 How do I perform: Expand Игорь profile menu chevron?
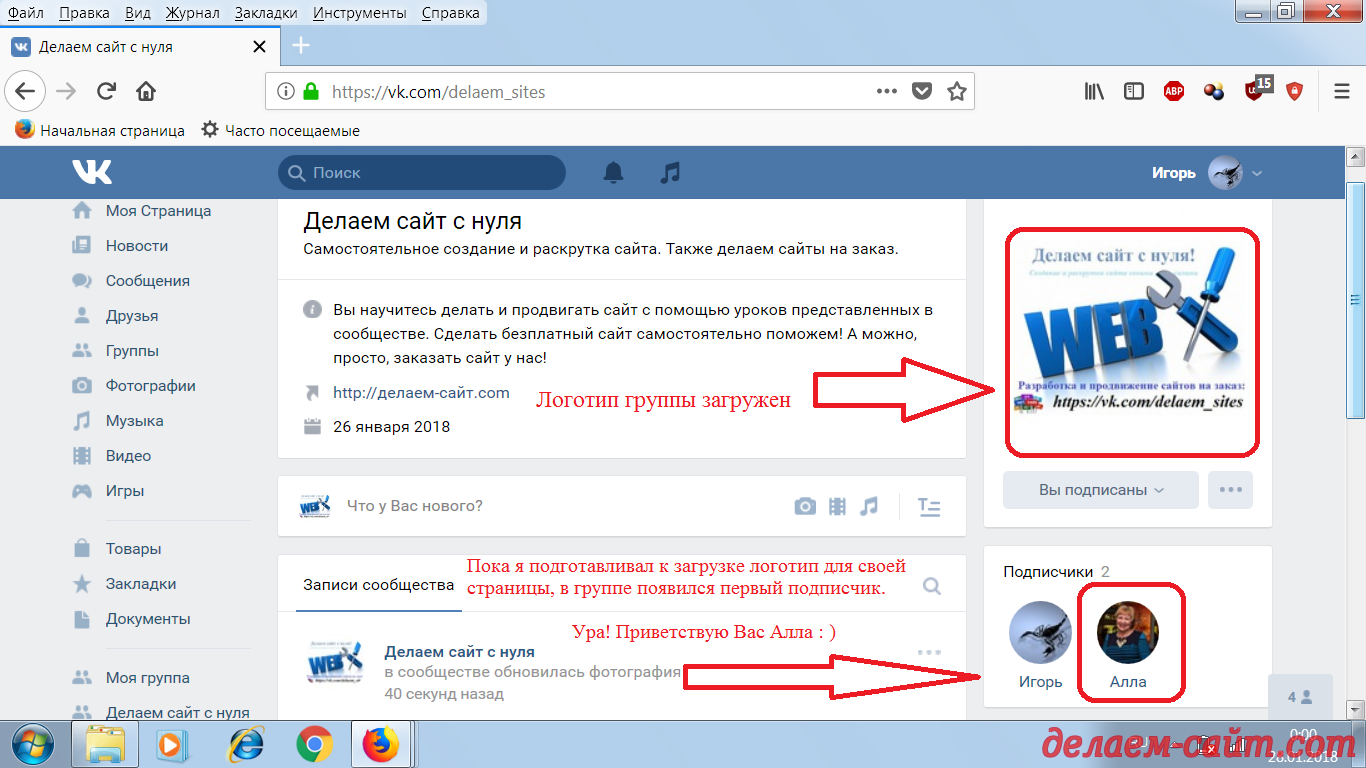tap(1257, 173)
